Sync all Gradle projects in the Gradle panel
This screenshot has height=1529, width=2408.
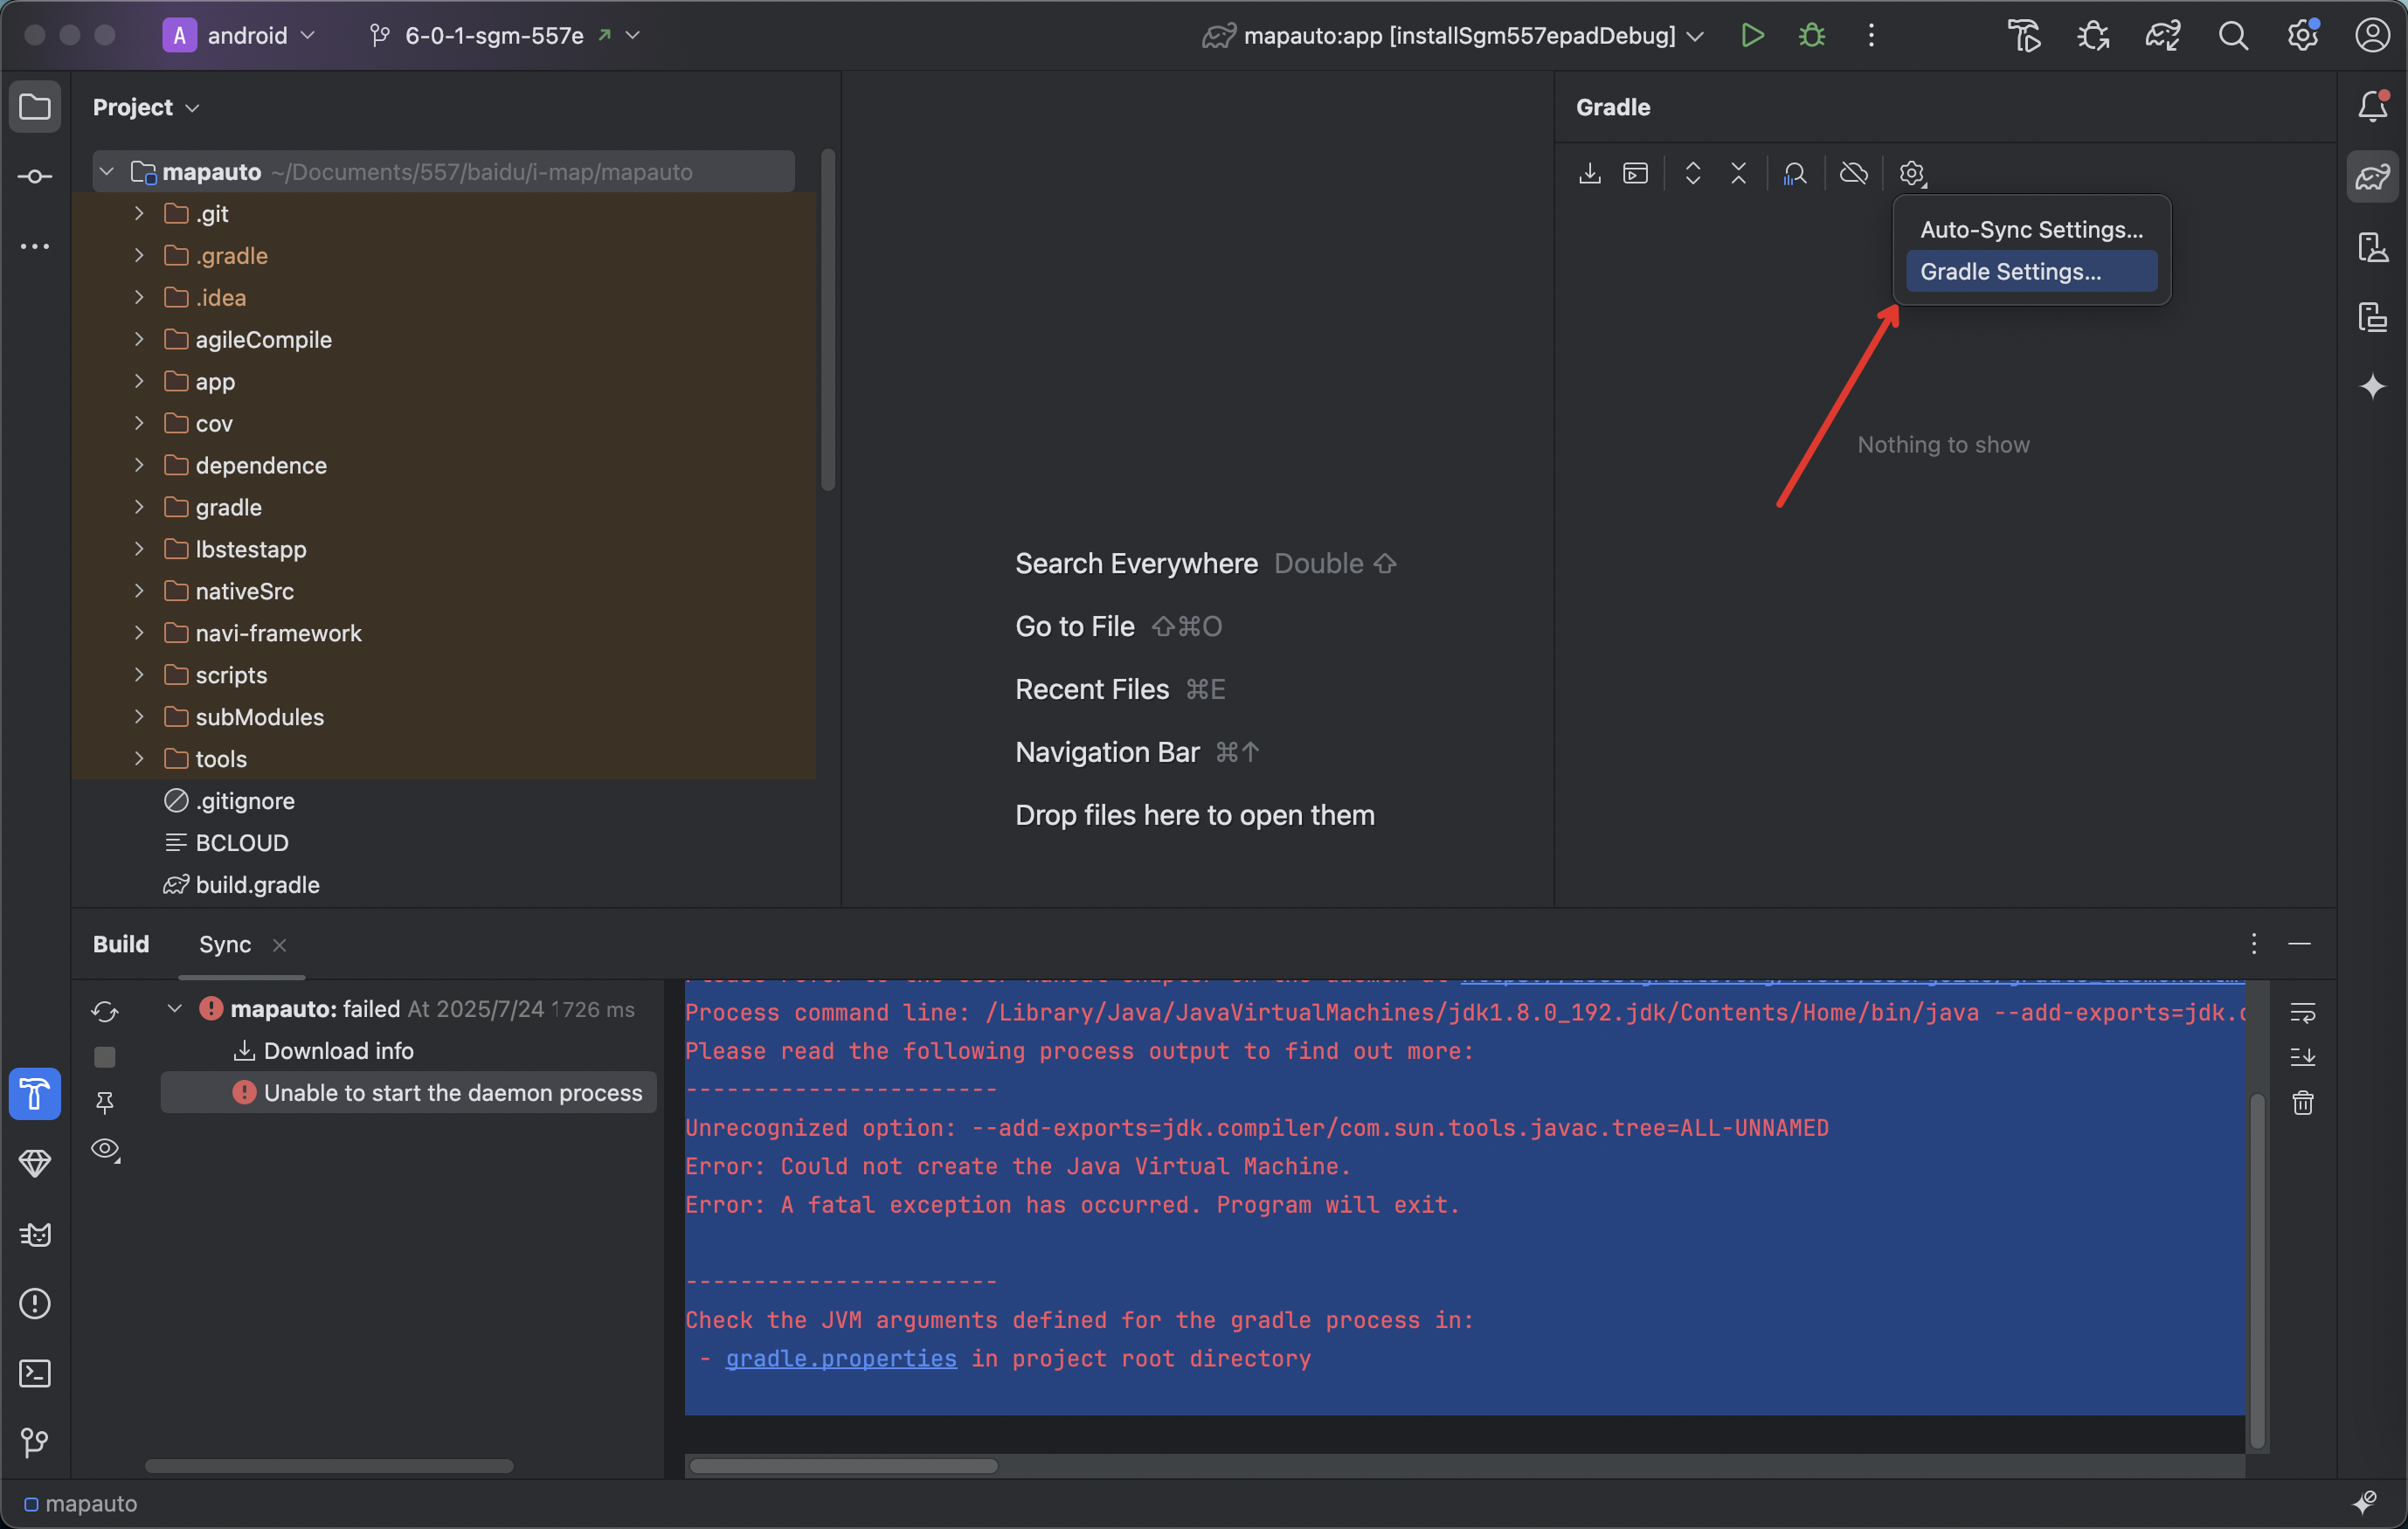1590,172
